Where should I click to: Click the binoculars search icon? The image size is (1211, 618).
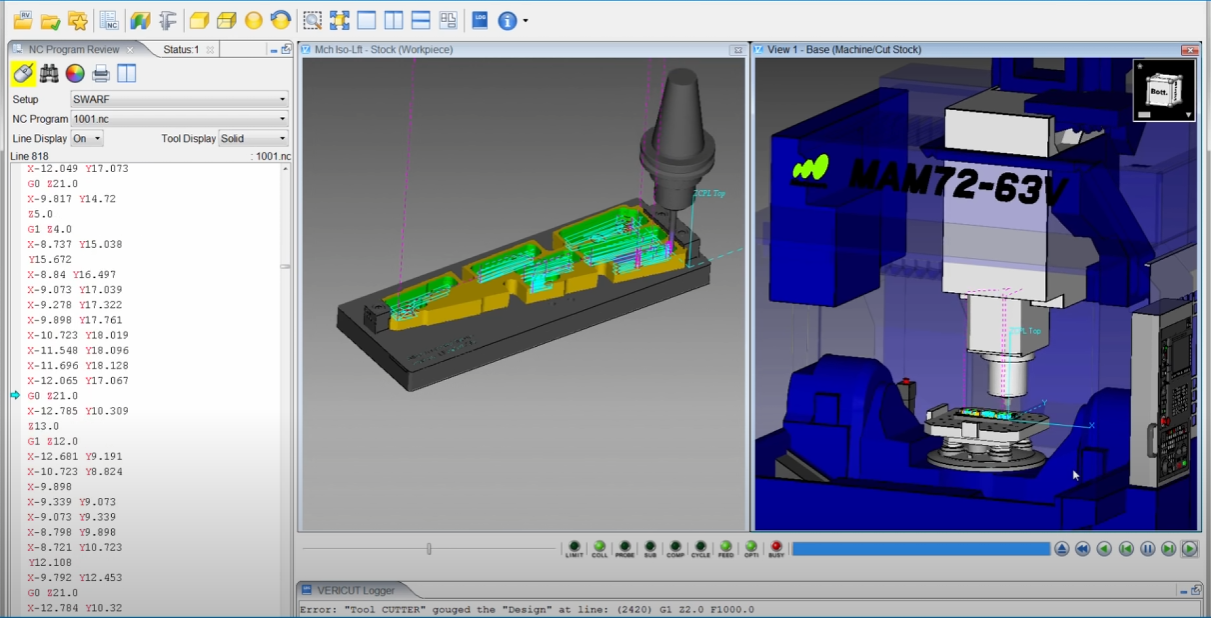click(48, 74)
